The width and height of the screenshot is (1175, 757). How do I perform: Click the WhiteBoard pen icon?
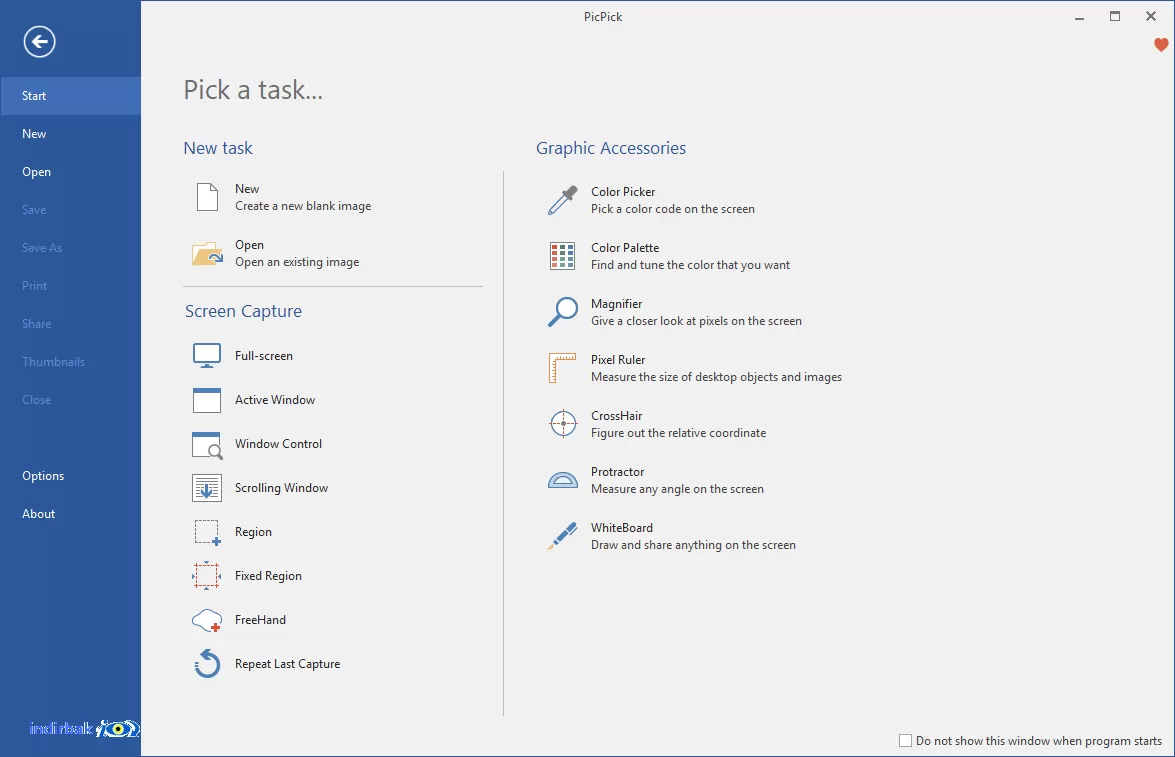pyautogui.click(x=563, y=536)
